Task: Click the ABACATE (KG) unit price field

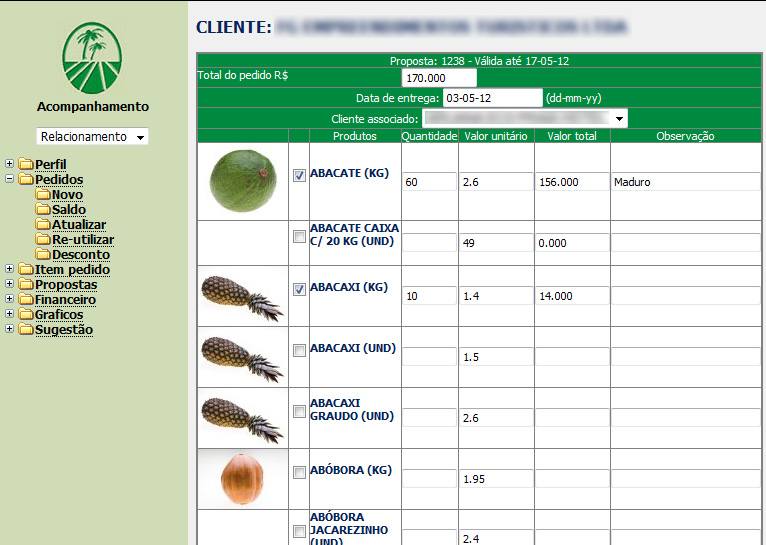Action: coord(496,182)
